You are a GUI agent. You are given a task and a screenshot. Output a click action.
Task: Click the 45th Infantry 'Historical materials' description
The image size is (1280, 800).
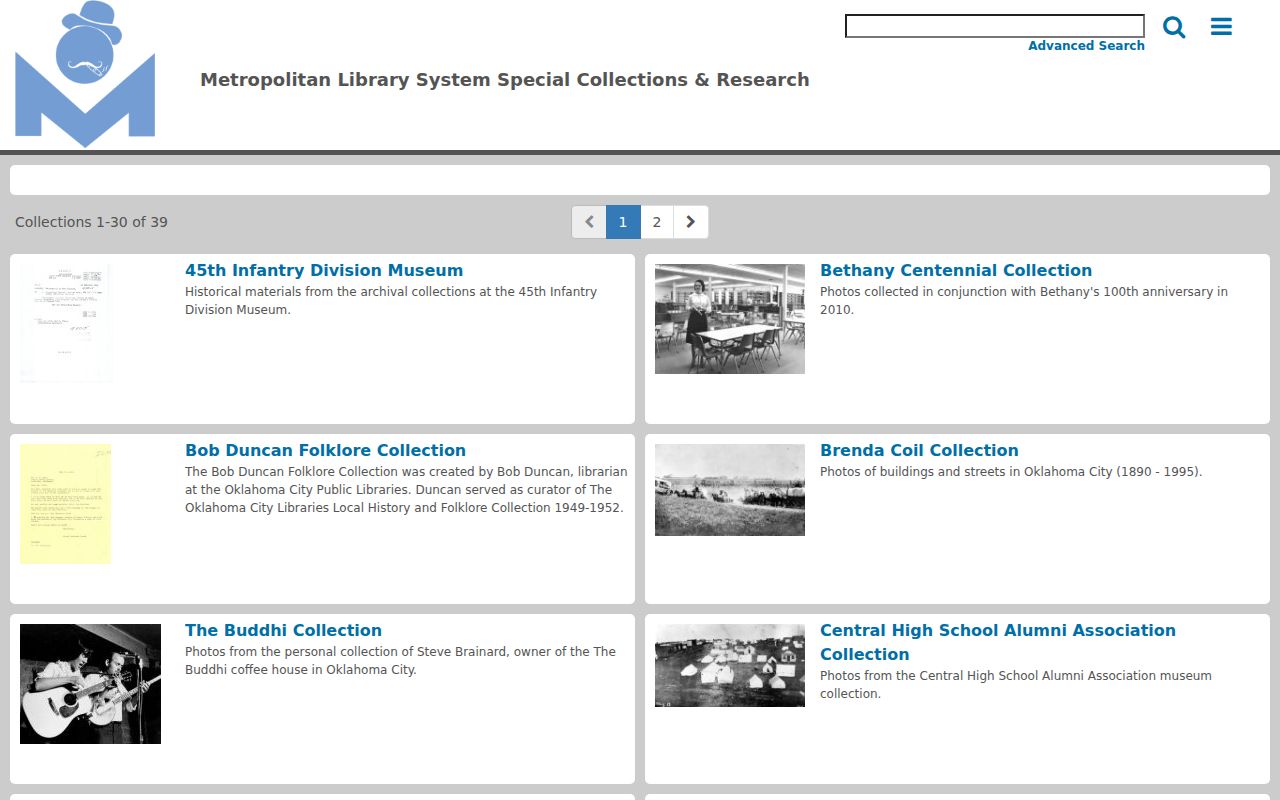(391, 301)
